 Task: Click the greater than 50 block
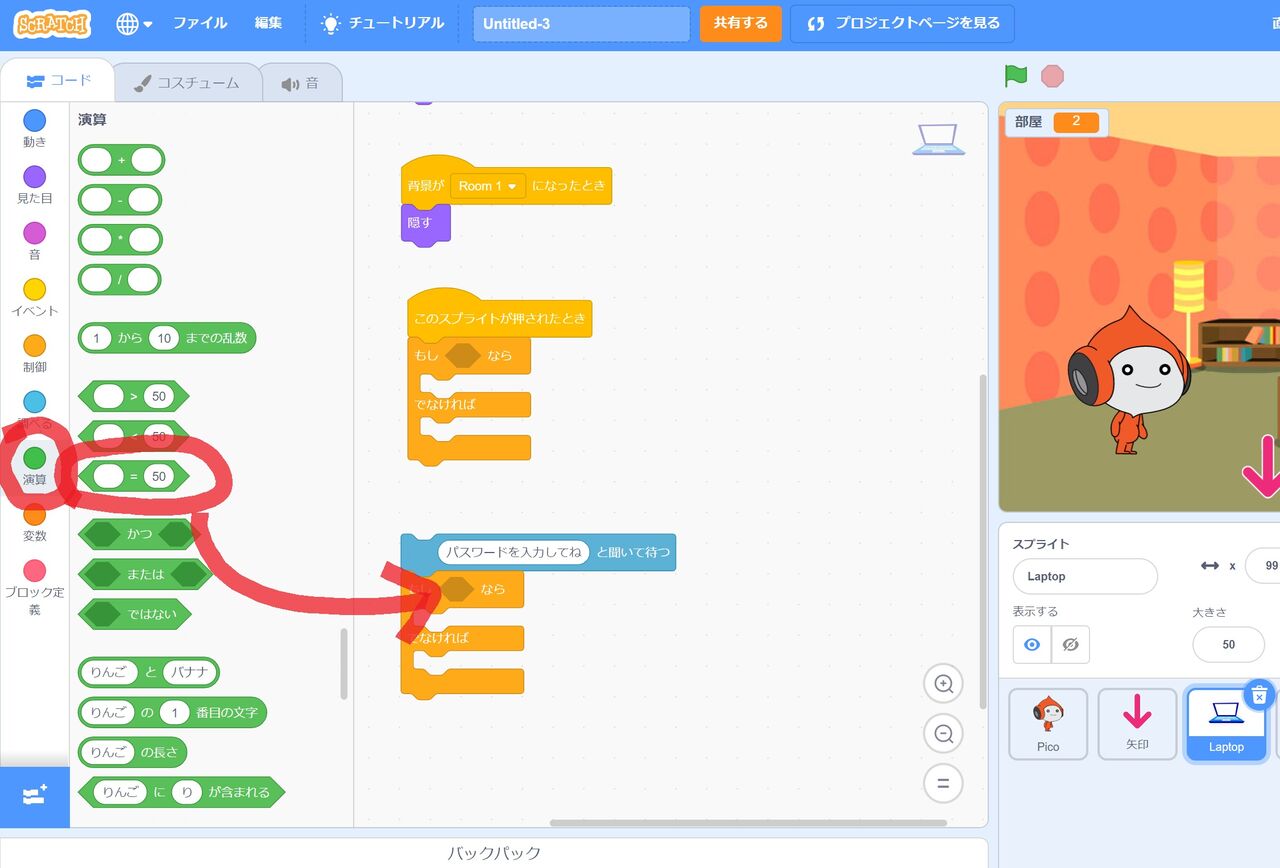[133, 396]
